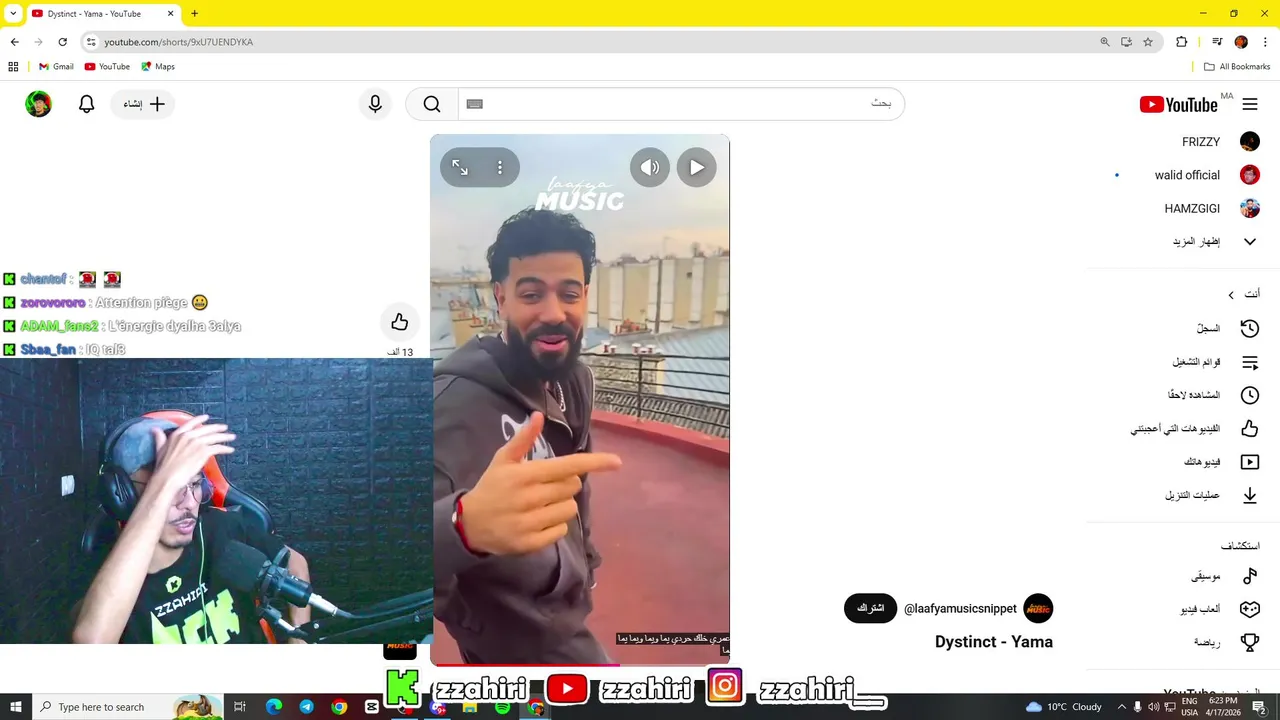Open the YouTube hamburger guide menu
The width and height of the screenshot is (1280, 720).
point(1250,104)
